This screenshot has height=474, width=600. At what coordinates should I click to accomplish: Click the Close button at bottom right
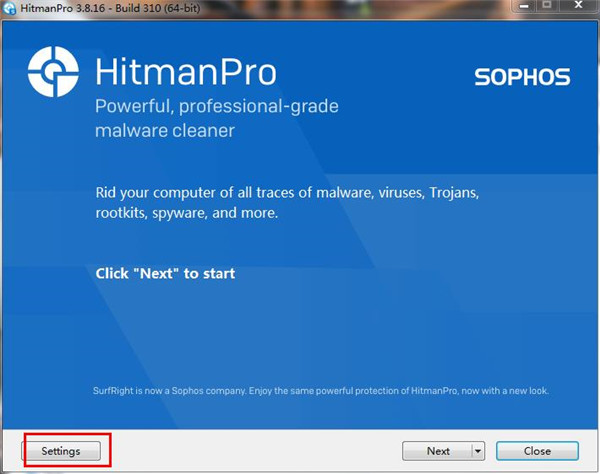click(x=537, y=451)
